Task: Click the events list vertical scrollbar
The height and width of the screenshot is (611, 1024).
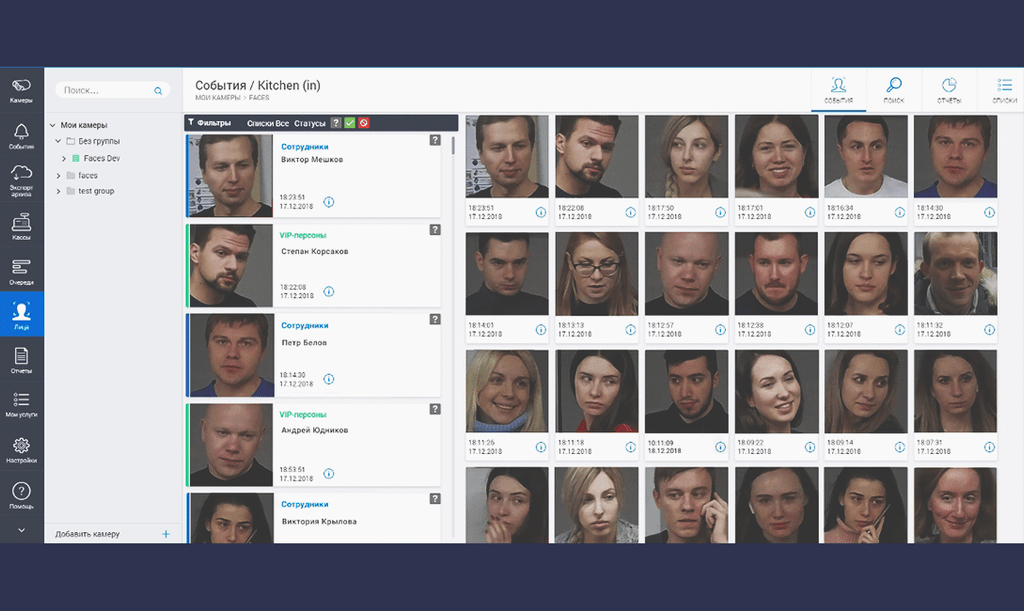Action: (x=453, y=145)
